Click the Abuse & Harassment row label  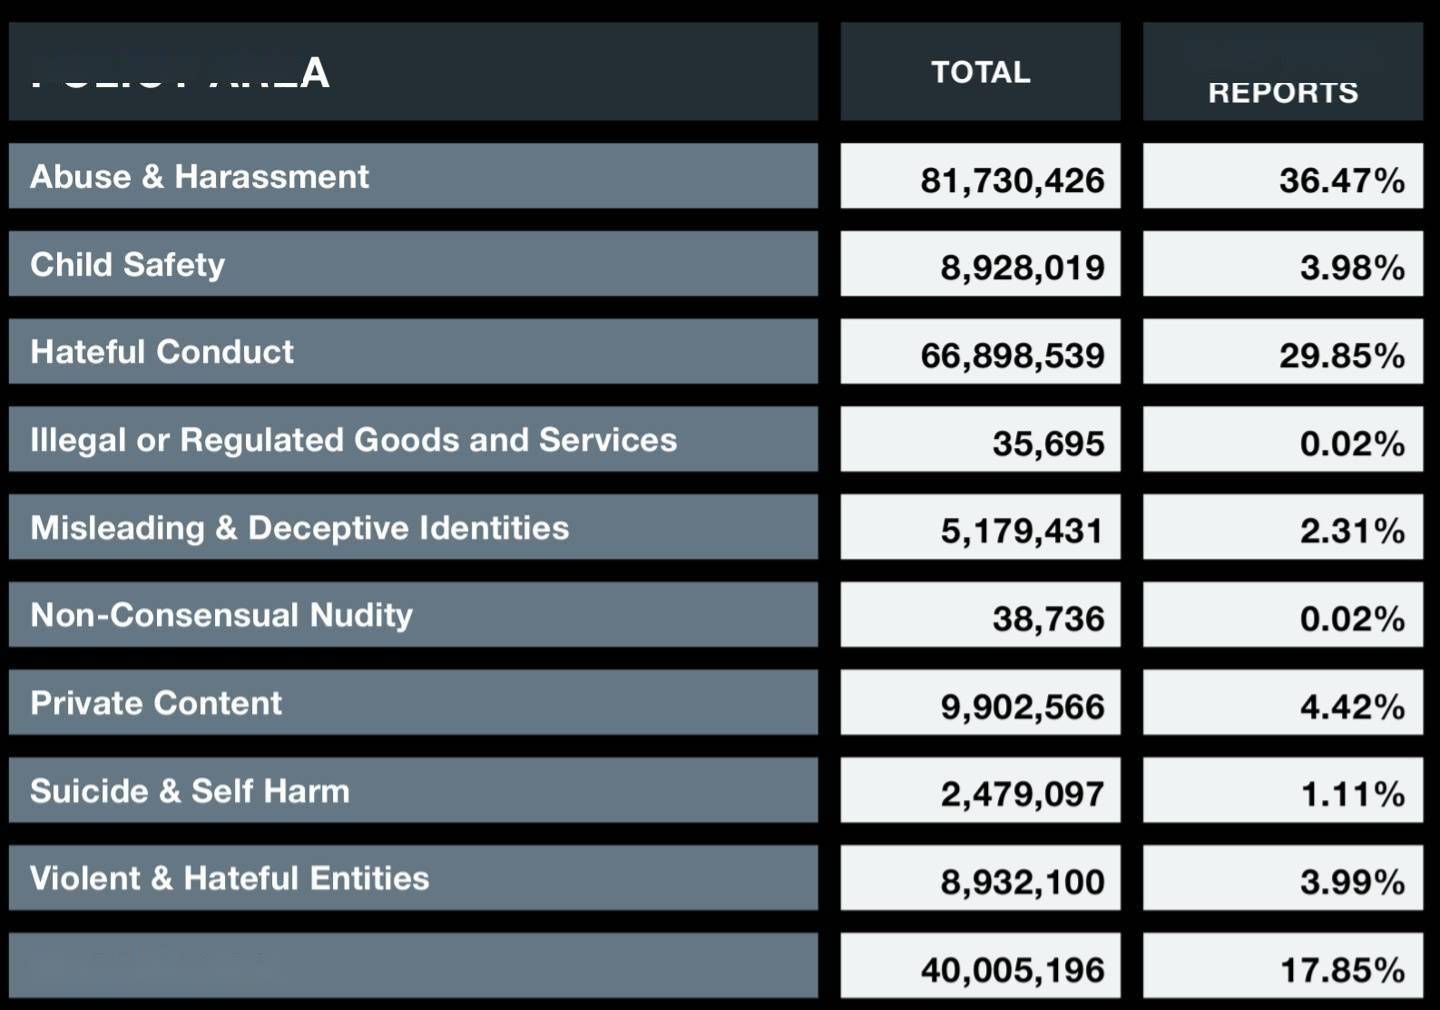tap(200, 177)
